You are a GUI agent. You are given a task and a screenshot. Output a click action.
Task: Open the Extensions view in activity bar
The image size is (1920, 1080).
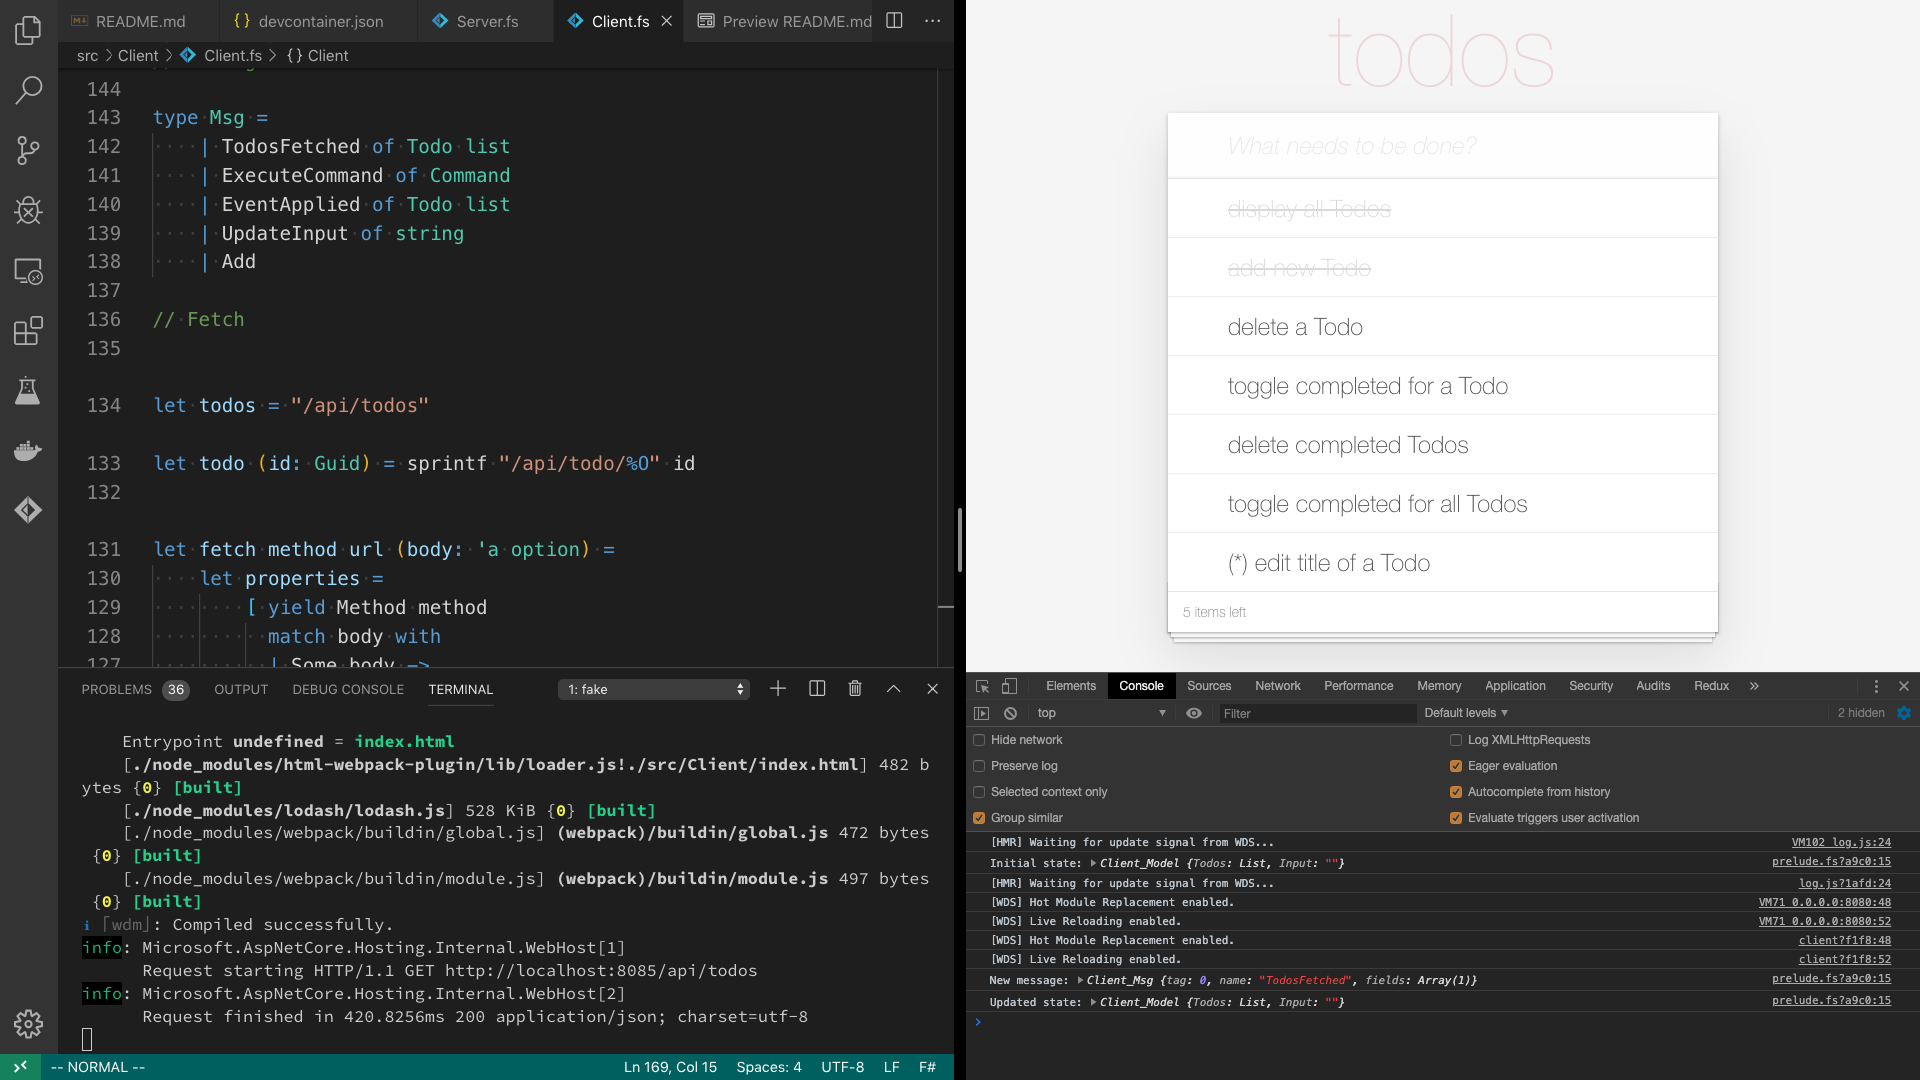[28, 330]
